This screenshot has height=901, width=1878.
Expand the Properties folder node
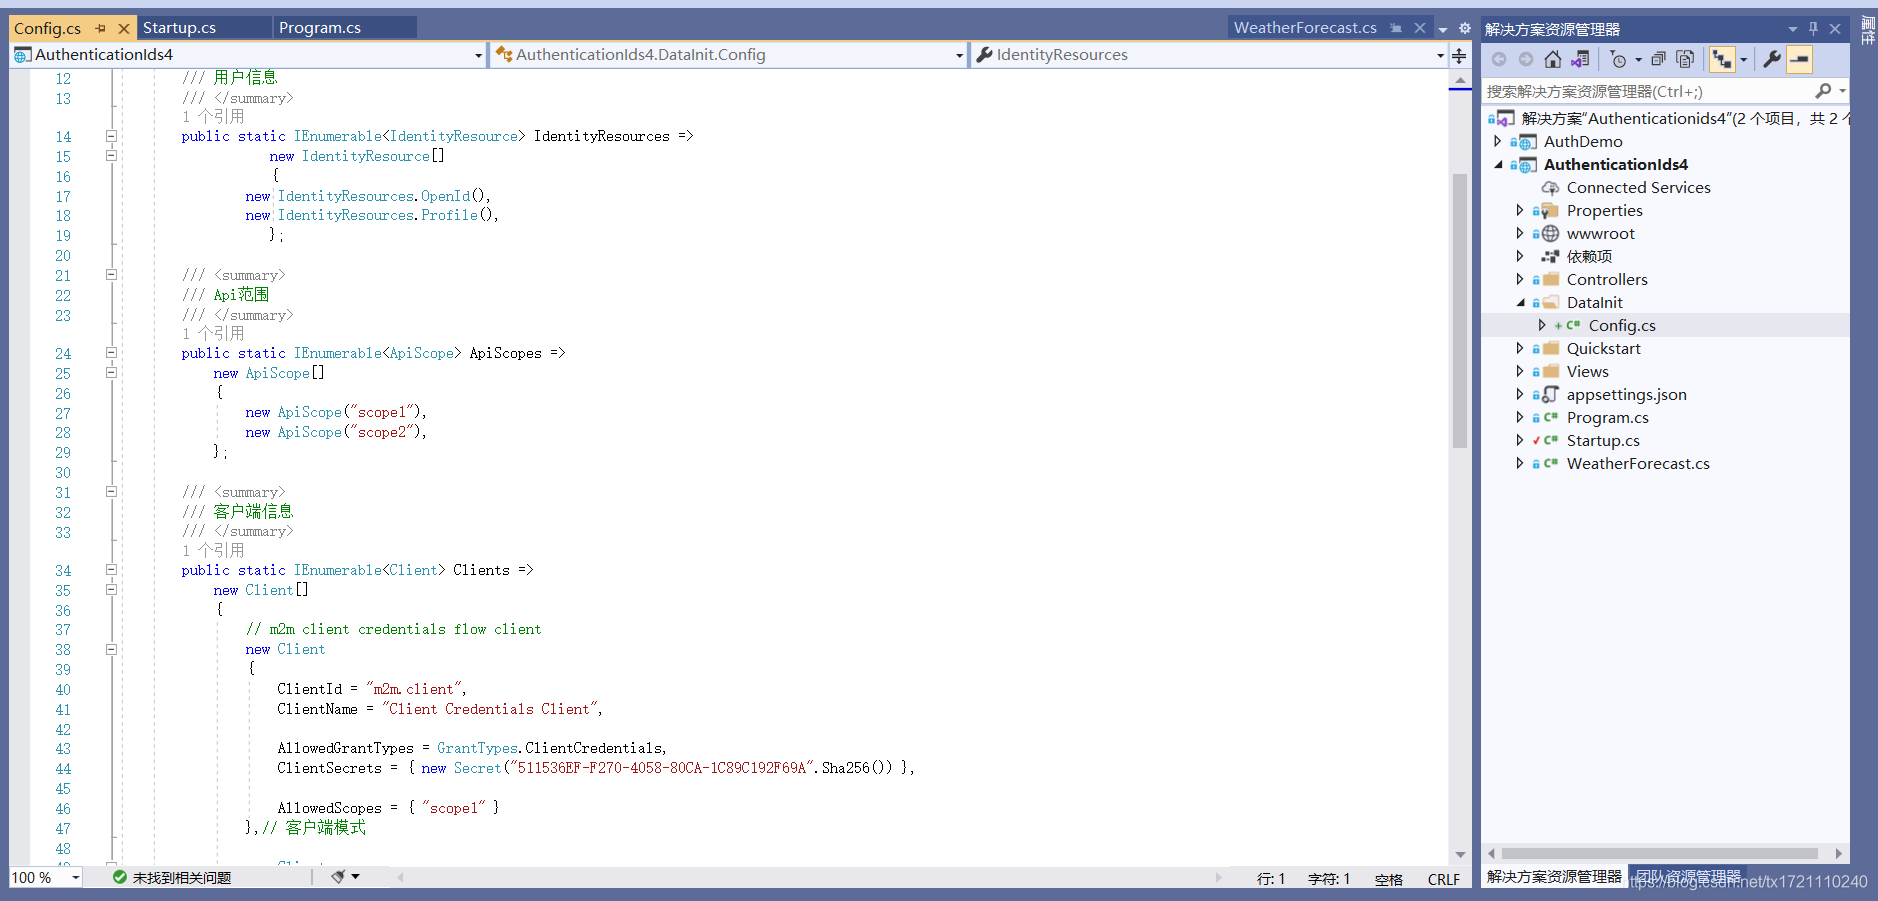pos(1520,211)
